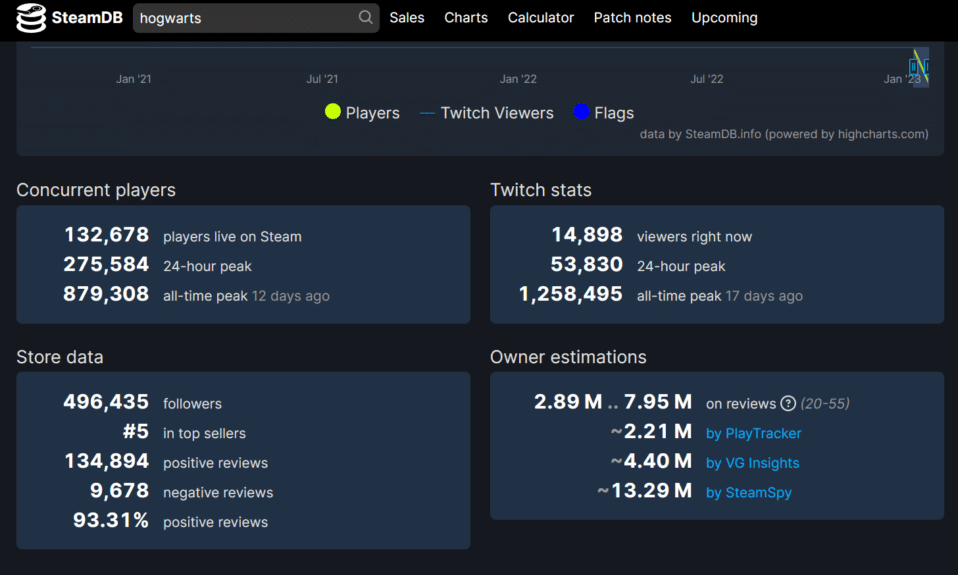958x575 pixels.
Task: Toggle the Twitch Viewers legend line
Action: pos(427,113)
